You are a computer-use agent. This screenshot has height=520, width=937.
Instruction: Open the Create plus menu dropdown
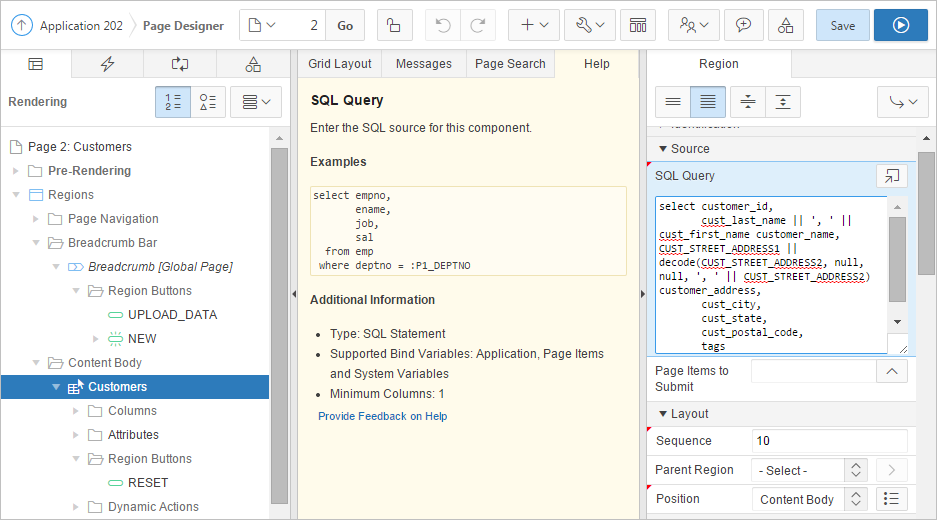(x=534, y=25)
